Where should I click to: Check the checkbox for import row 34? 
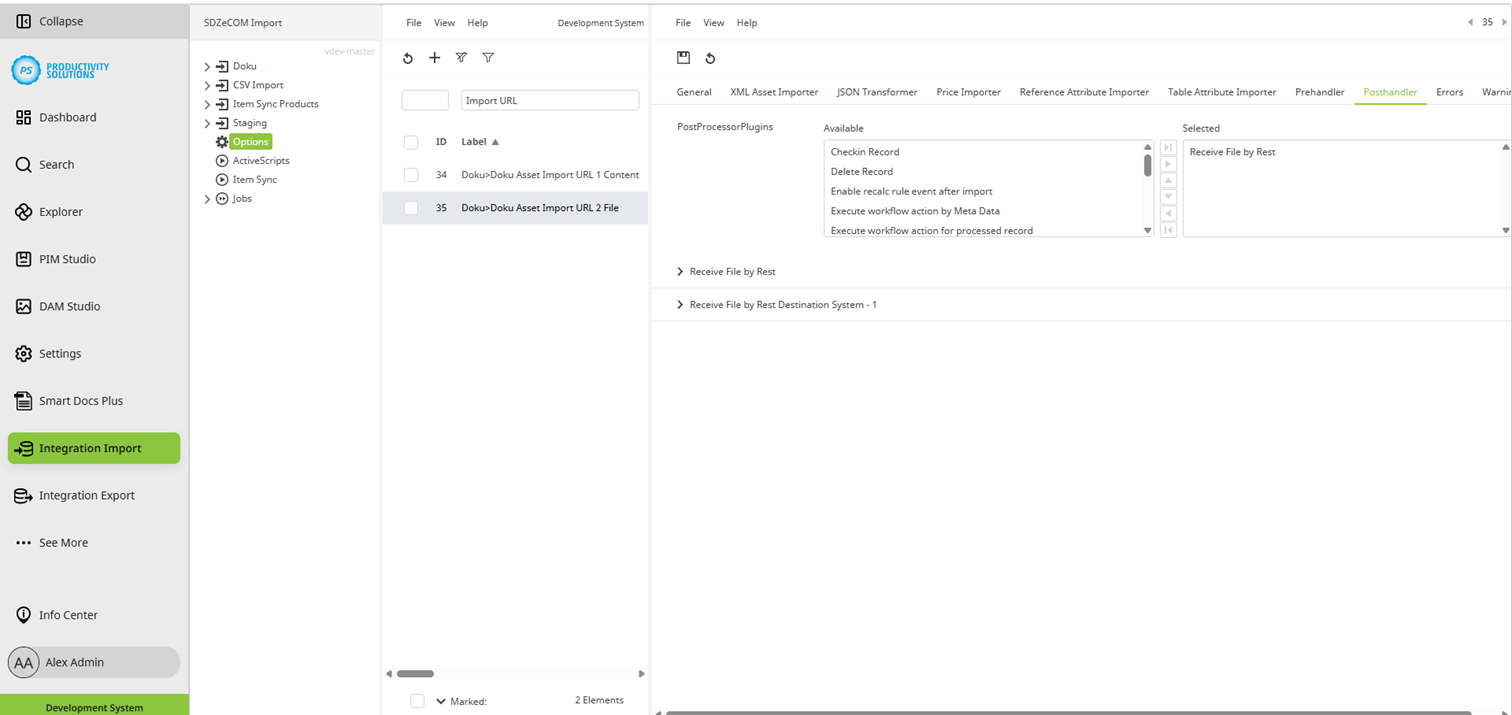pyautogui.click(x=410, y=174)
